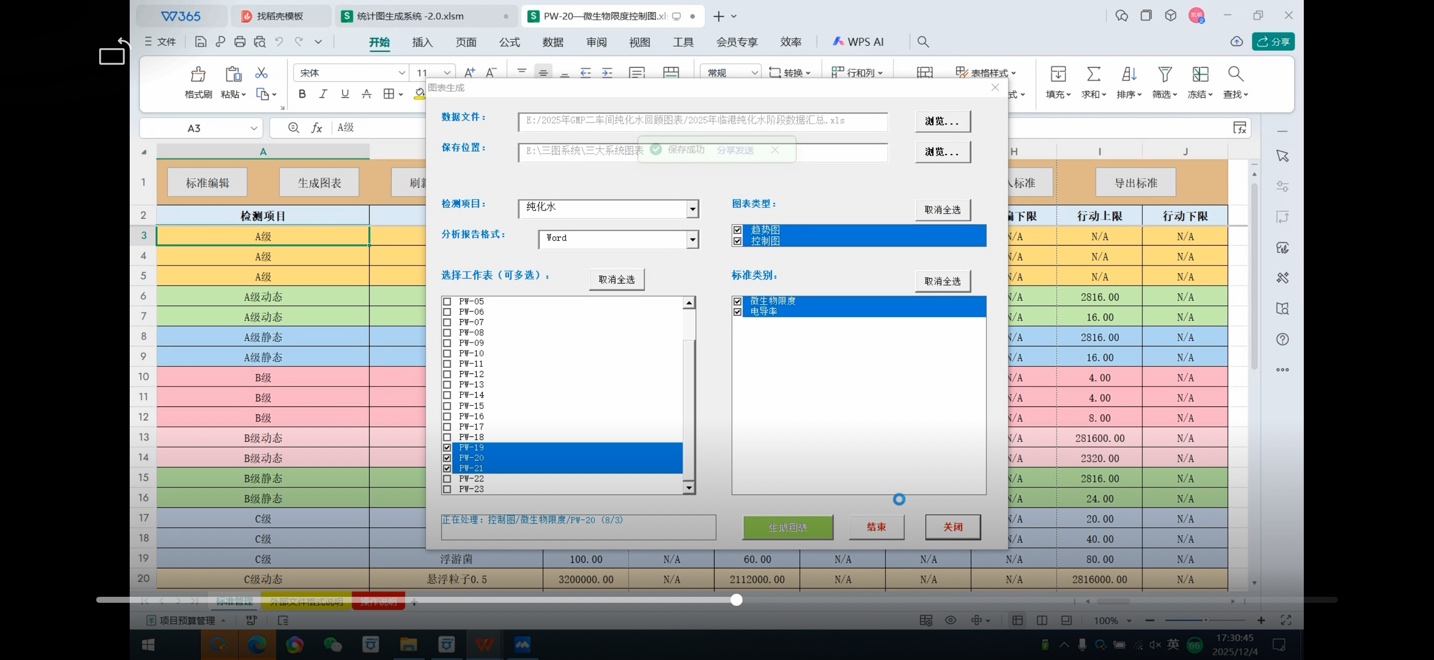
Task: Open the font name dropdown (宋体)
Action: [x=401, y=73]
